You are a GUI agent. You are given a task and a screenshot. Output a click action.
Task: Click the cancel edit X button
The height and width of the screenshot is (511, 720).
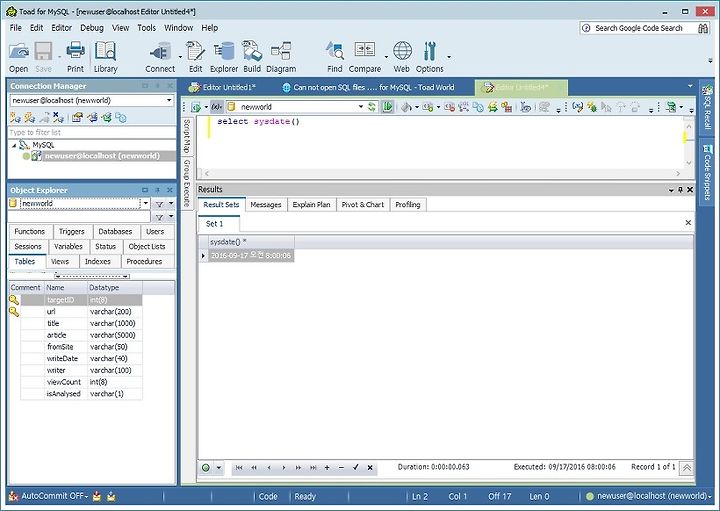[370, 467]
